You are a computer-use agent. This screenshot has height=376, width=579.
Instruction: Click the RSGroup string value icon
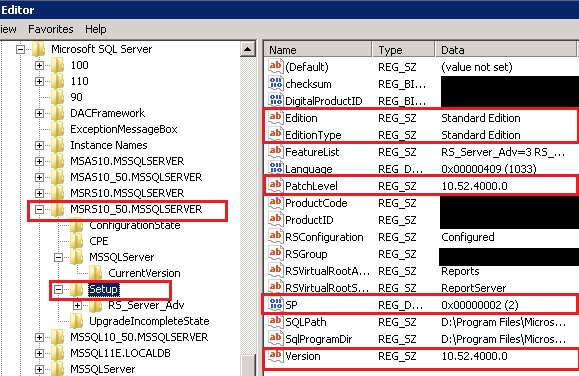point(275,253)
